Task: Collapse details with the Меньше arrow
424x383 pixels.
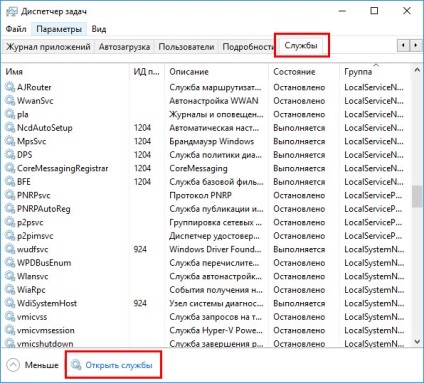Action: (x=13, y=365)
